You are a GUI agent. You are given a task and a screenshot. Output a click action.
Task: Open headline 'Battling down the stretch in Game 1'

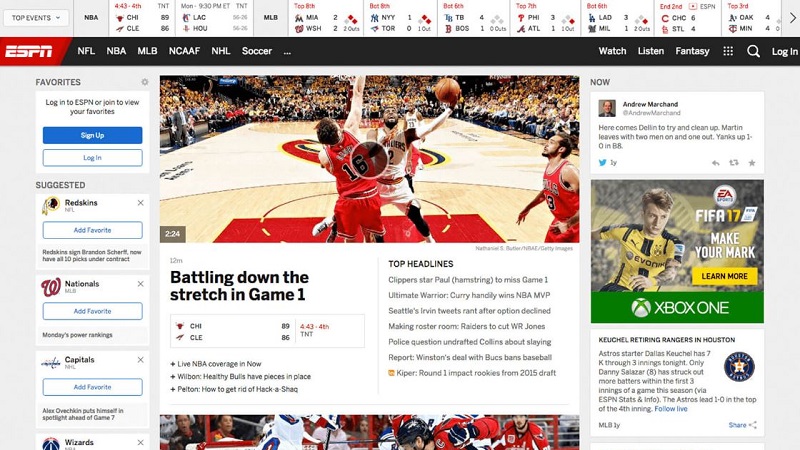tap(239, 286)
